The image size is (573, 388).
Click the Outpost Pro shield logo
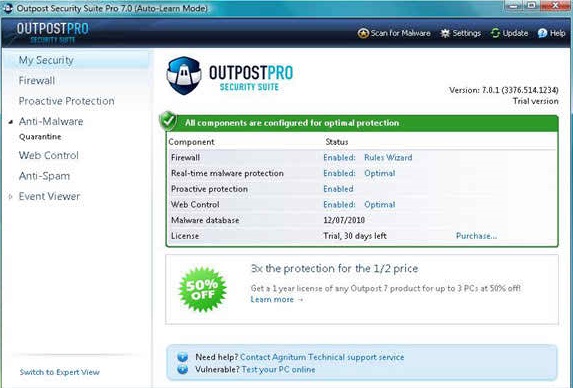[x=184, y=76]
